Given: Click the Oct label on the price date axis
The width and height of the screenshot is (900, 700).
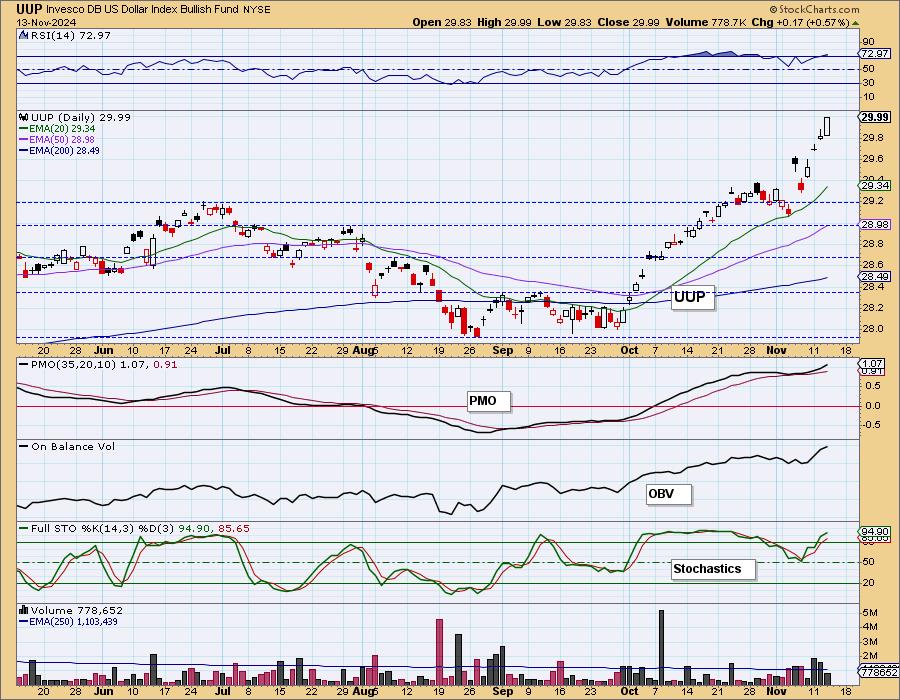Looking at the screenshot, I should 629,350.
